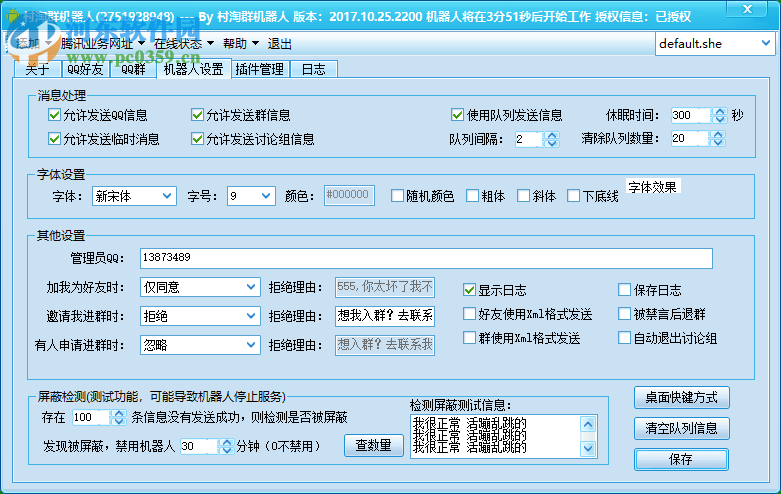Click the 字体效果 preview label
The height and width of the screenshot is (494, 781).
[x=652, y=187]
